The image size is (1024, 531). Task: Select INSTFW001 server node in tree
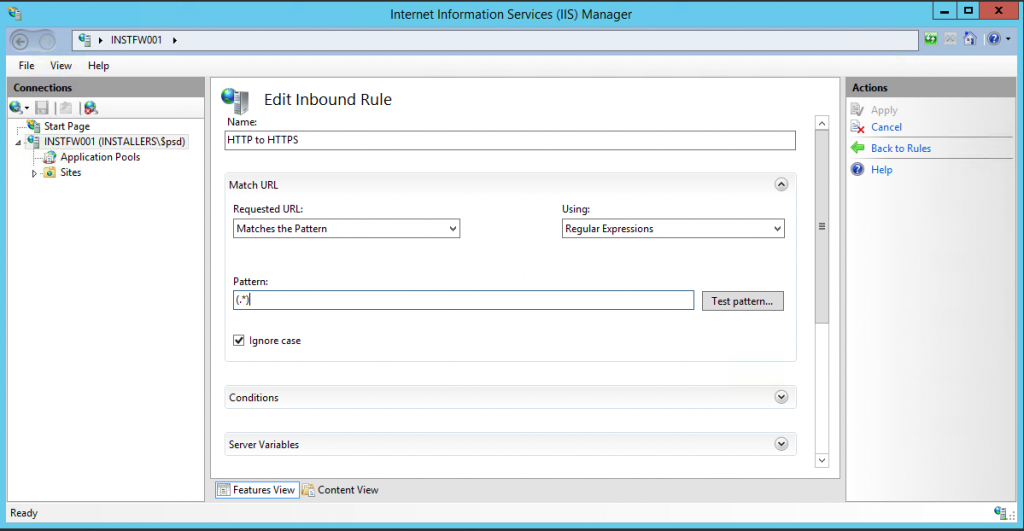114,142
